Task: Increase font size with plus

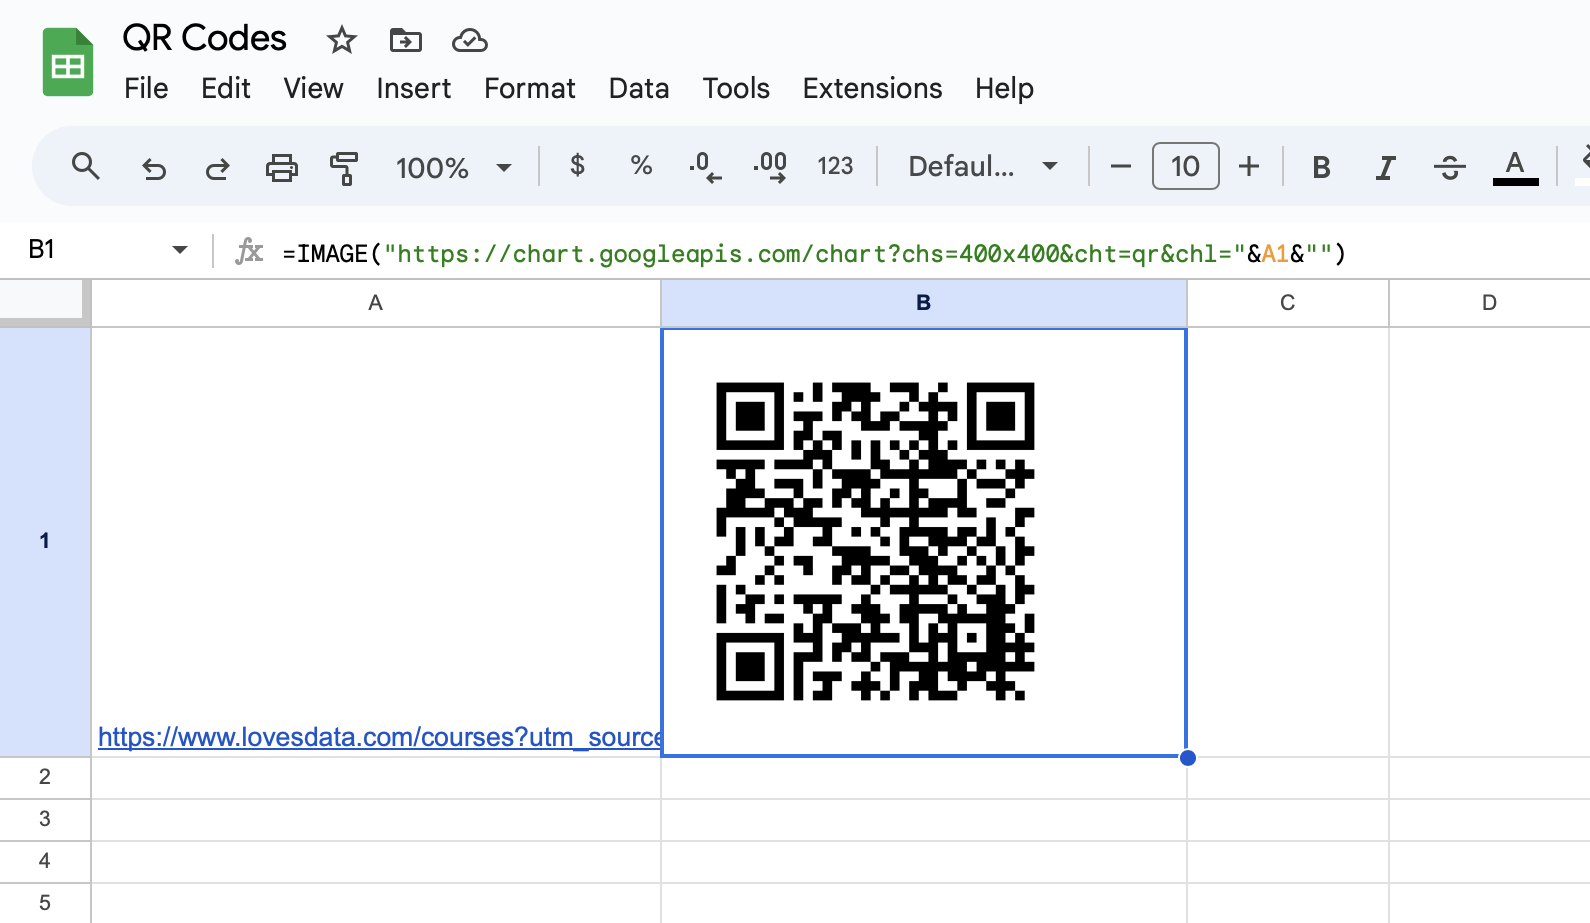Action: click(1249, 166)
